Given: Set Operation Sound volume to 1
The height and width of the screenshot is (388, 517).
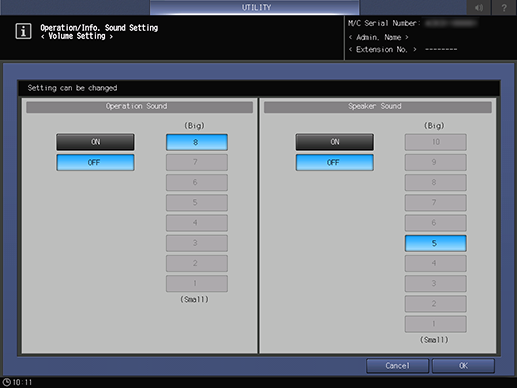Looking at the screenshot, I should tap(197, 284).
